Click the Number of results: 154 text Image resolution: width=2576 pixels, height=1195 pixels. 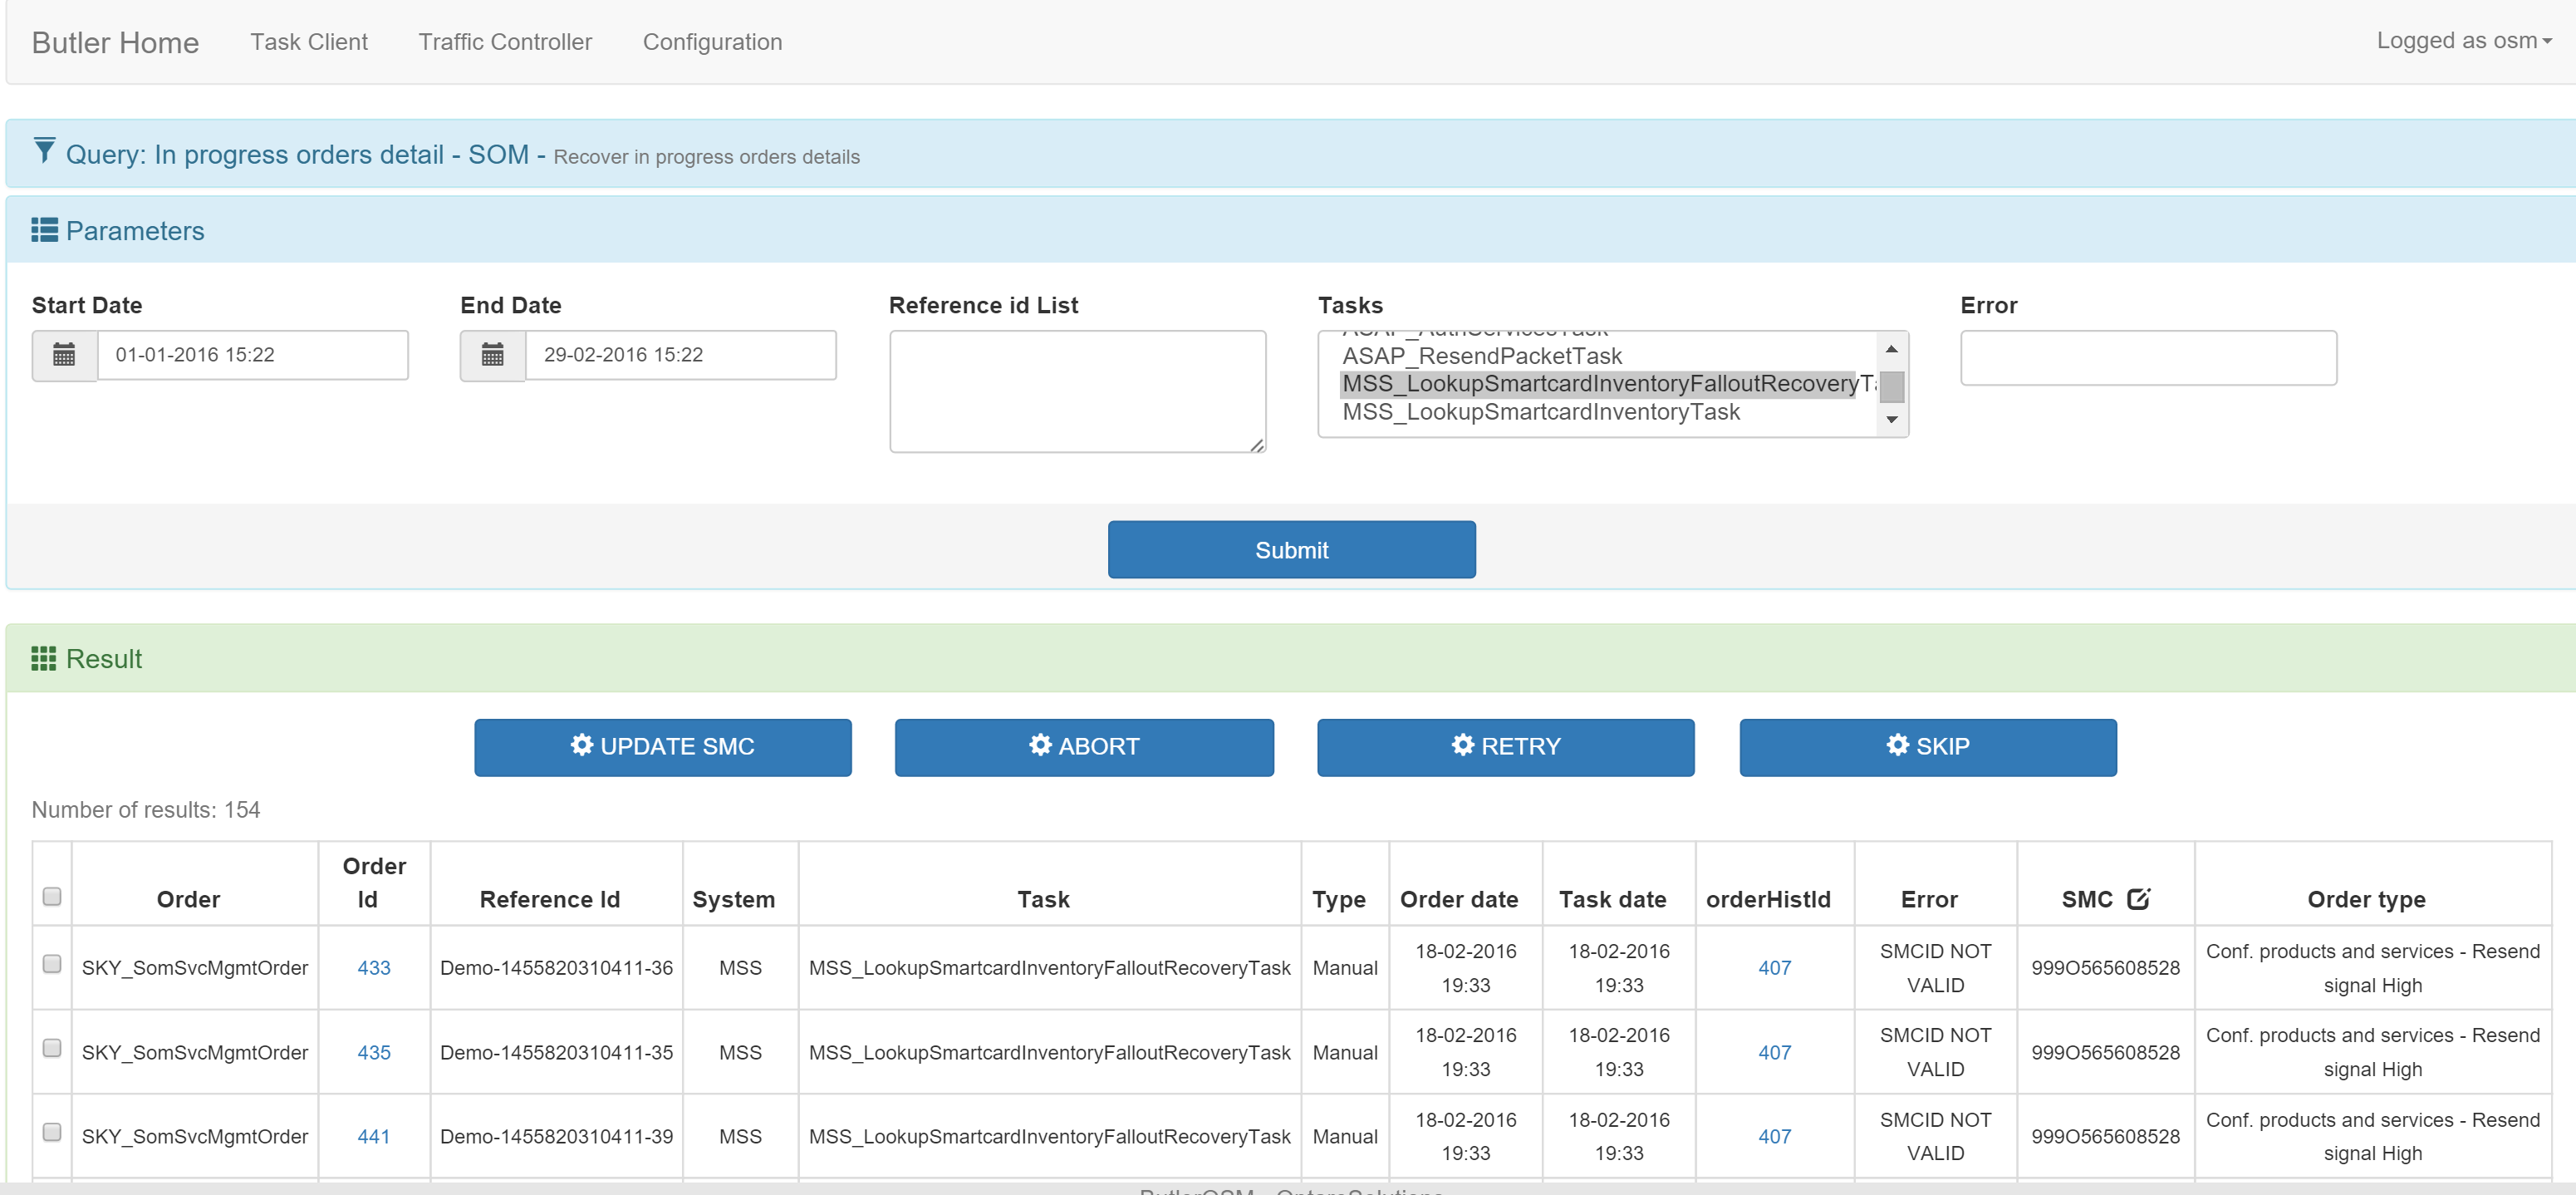(x=146, y=809)
